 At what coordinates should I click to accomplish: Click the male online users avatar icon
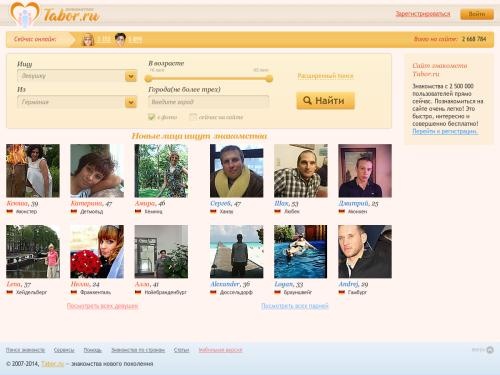point(120,39)
